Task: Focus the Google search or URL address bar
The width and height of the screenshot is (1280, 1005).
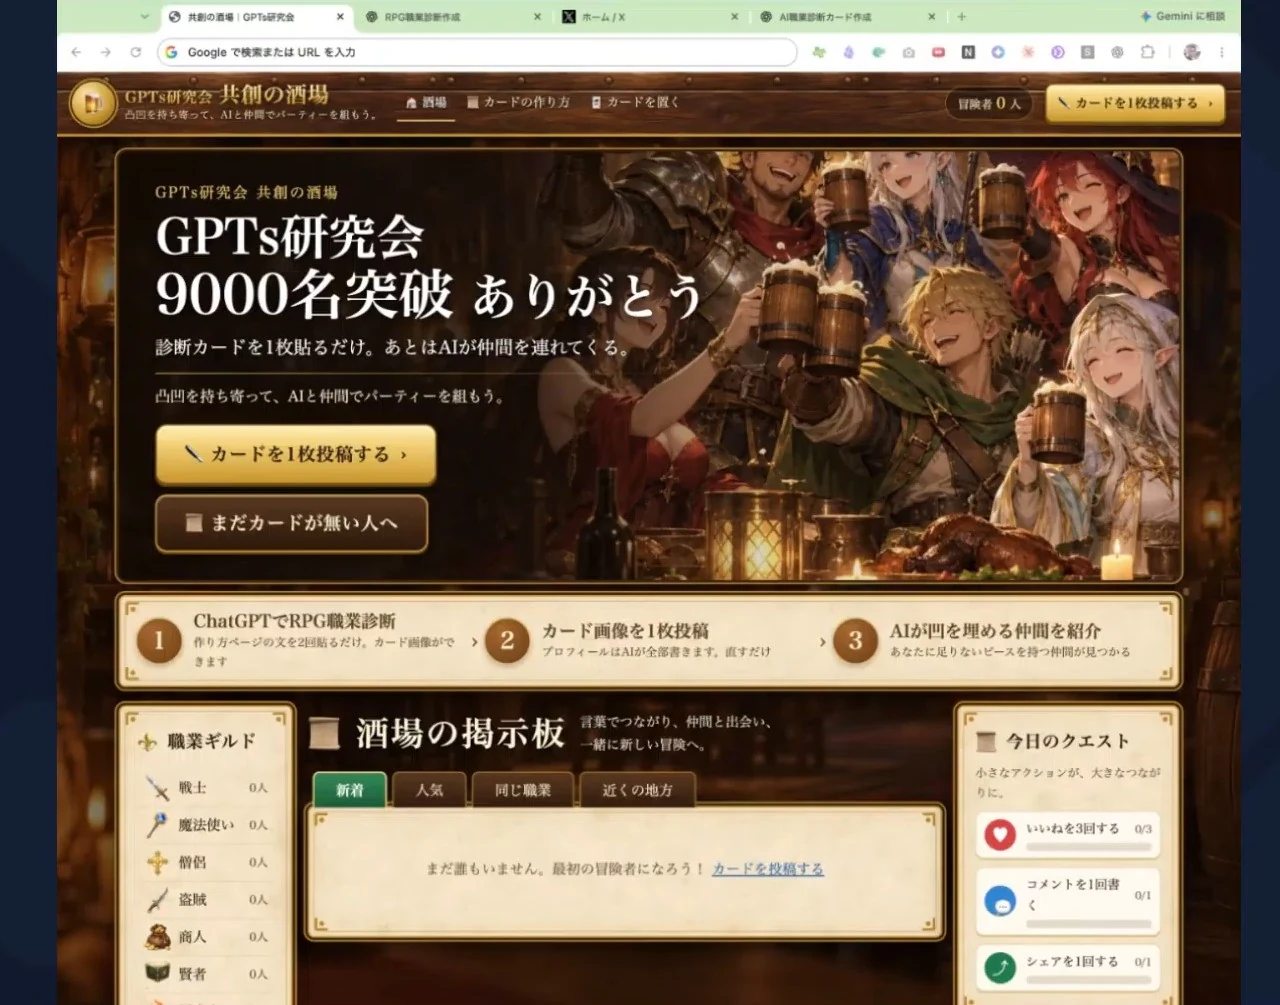Action: point(477,52)
